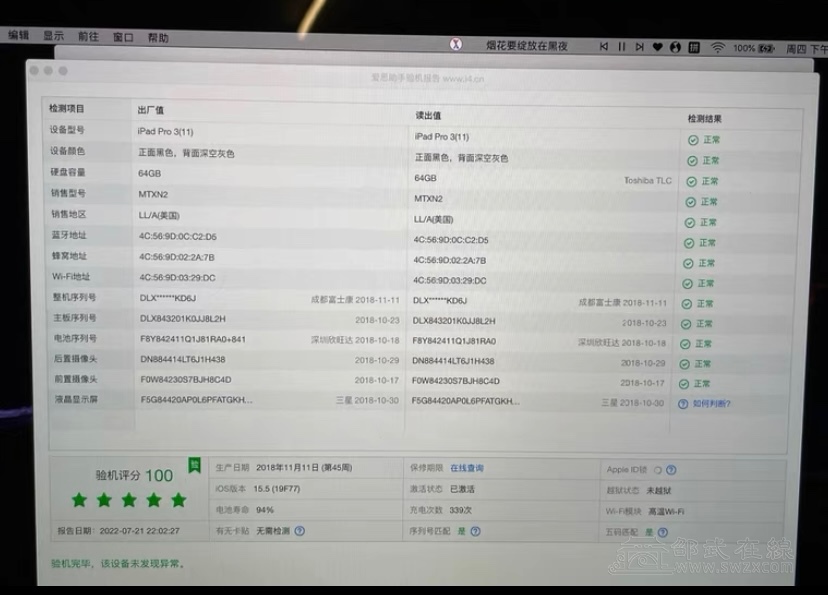Click the 在线查询 warranty link
The image size is (828, 595).
(466, 468)
